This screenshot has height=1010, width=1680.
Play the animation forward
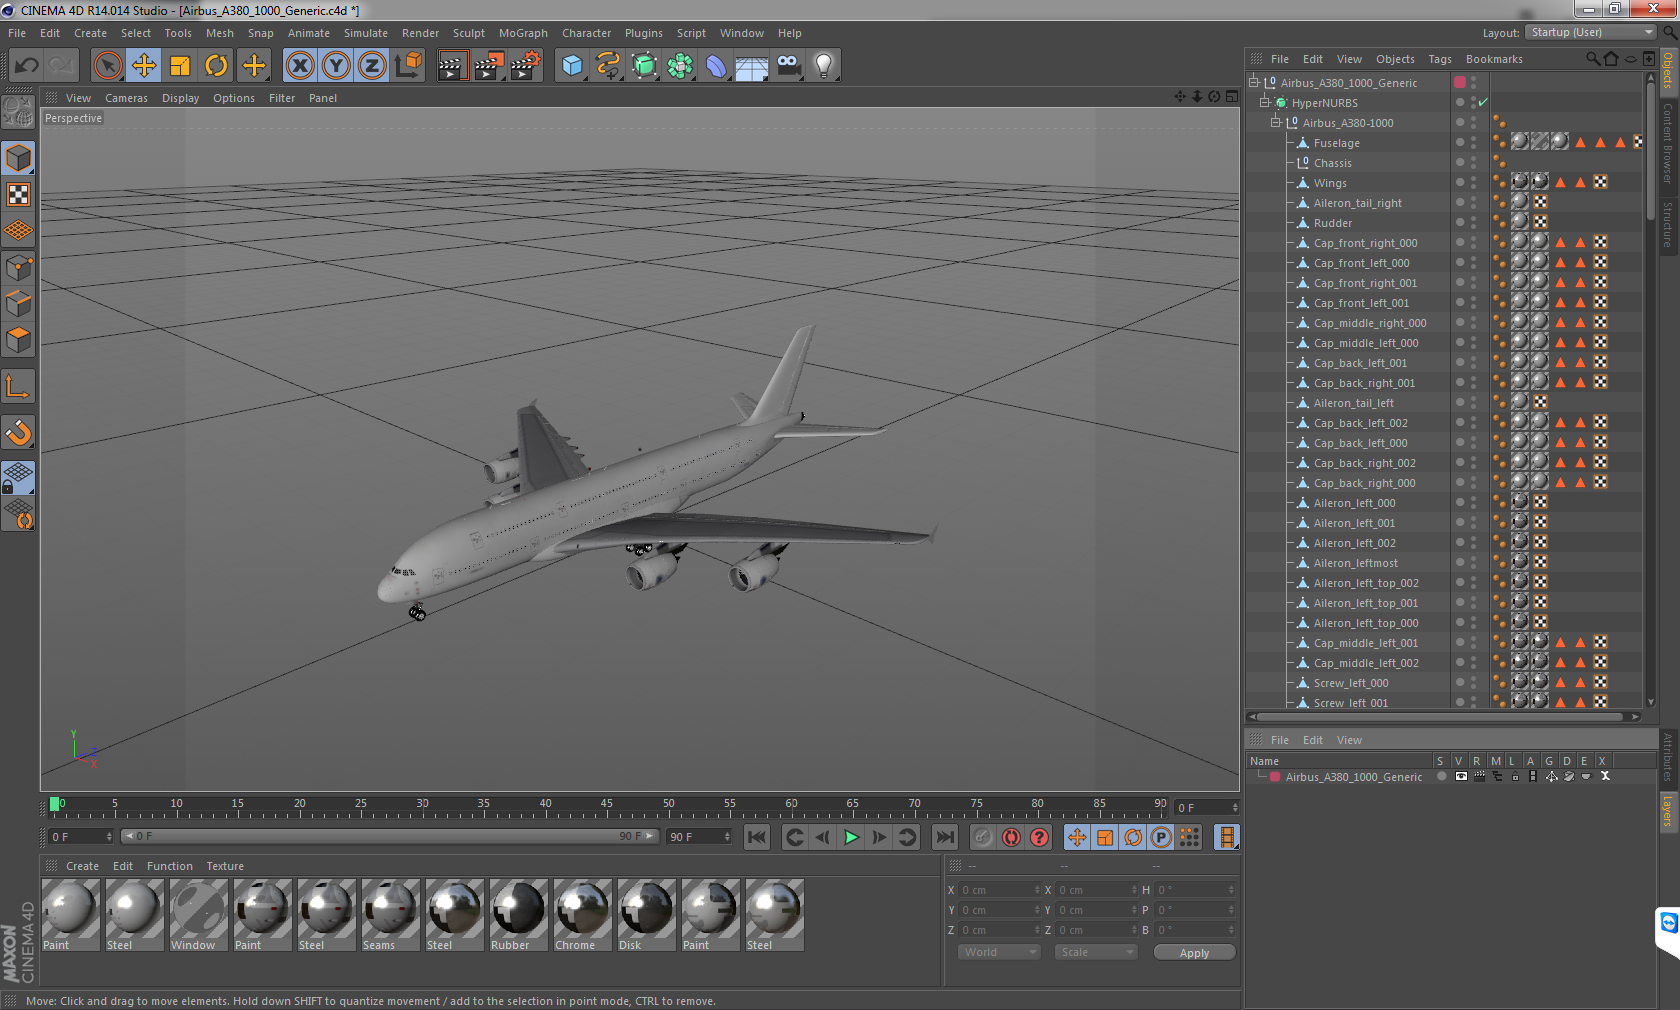pyautogui.click(x=851, y=837)
